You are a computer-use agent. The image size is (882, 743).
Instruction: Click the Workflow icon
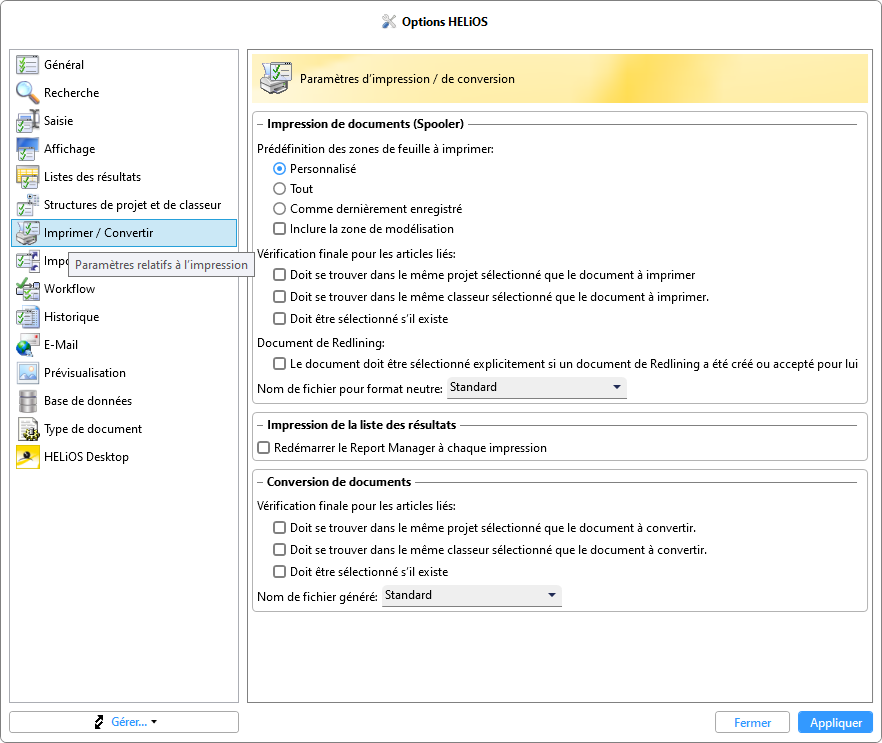(27, 289)
